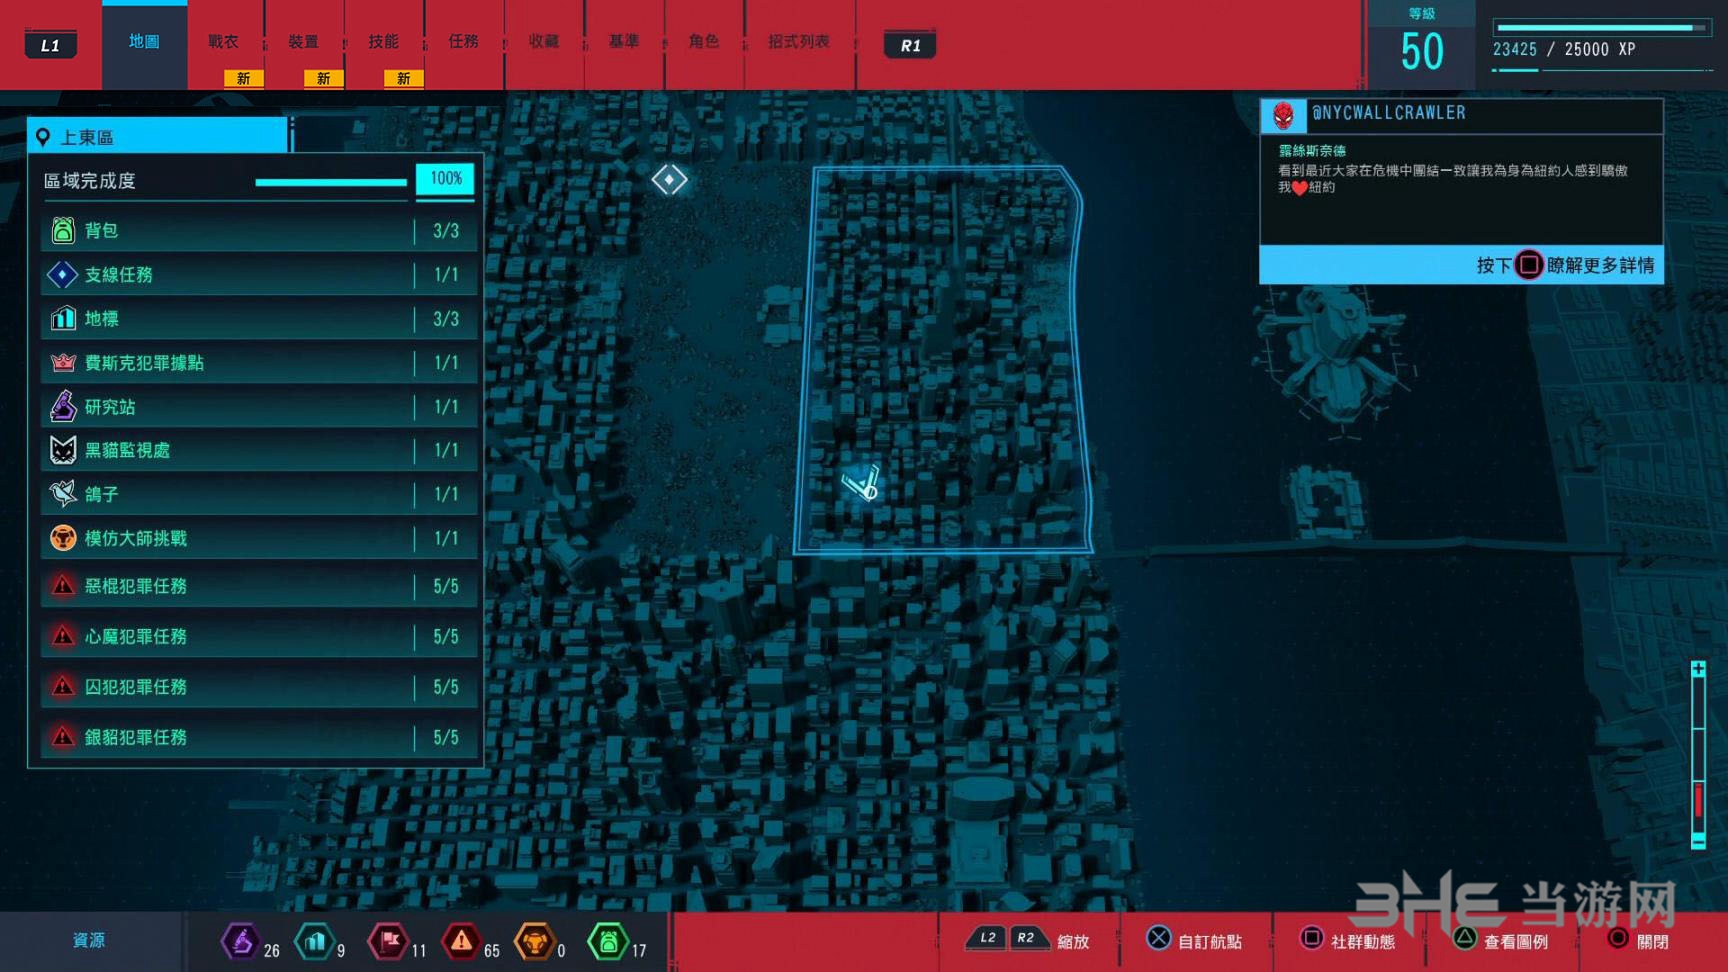The image size is (1728, 972).
Task: Click the level 50 indicator
Action: coord(1421,44)
